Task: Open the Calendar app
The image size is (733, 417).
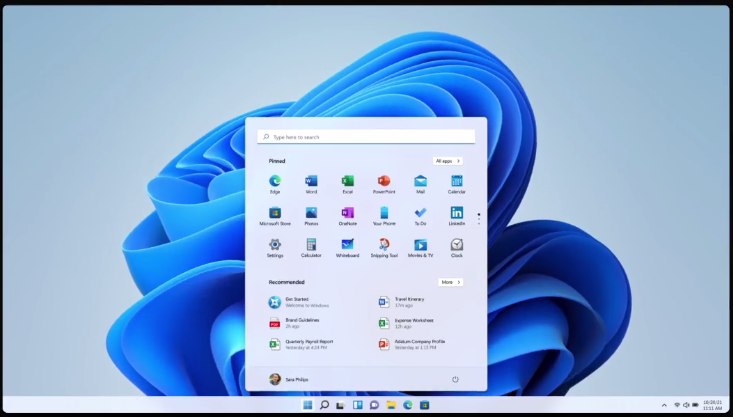Action: tap(457, 184)
